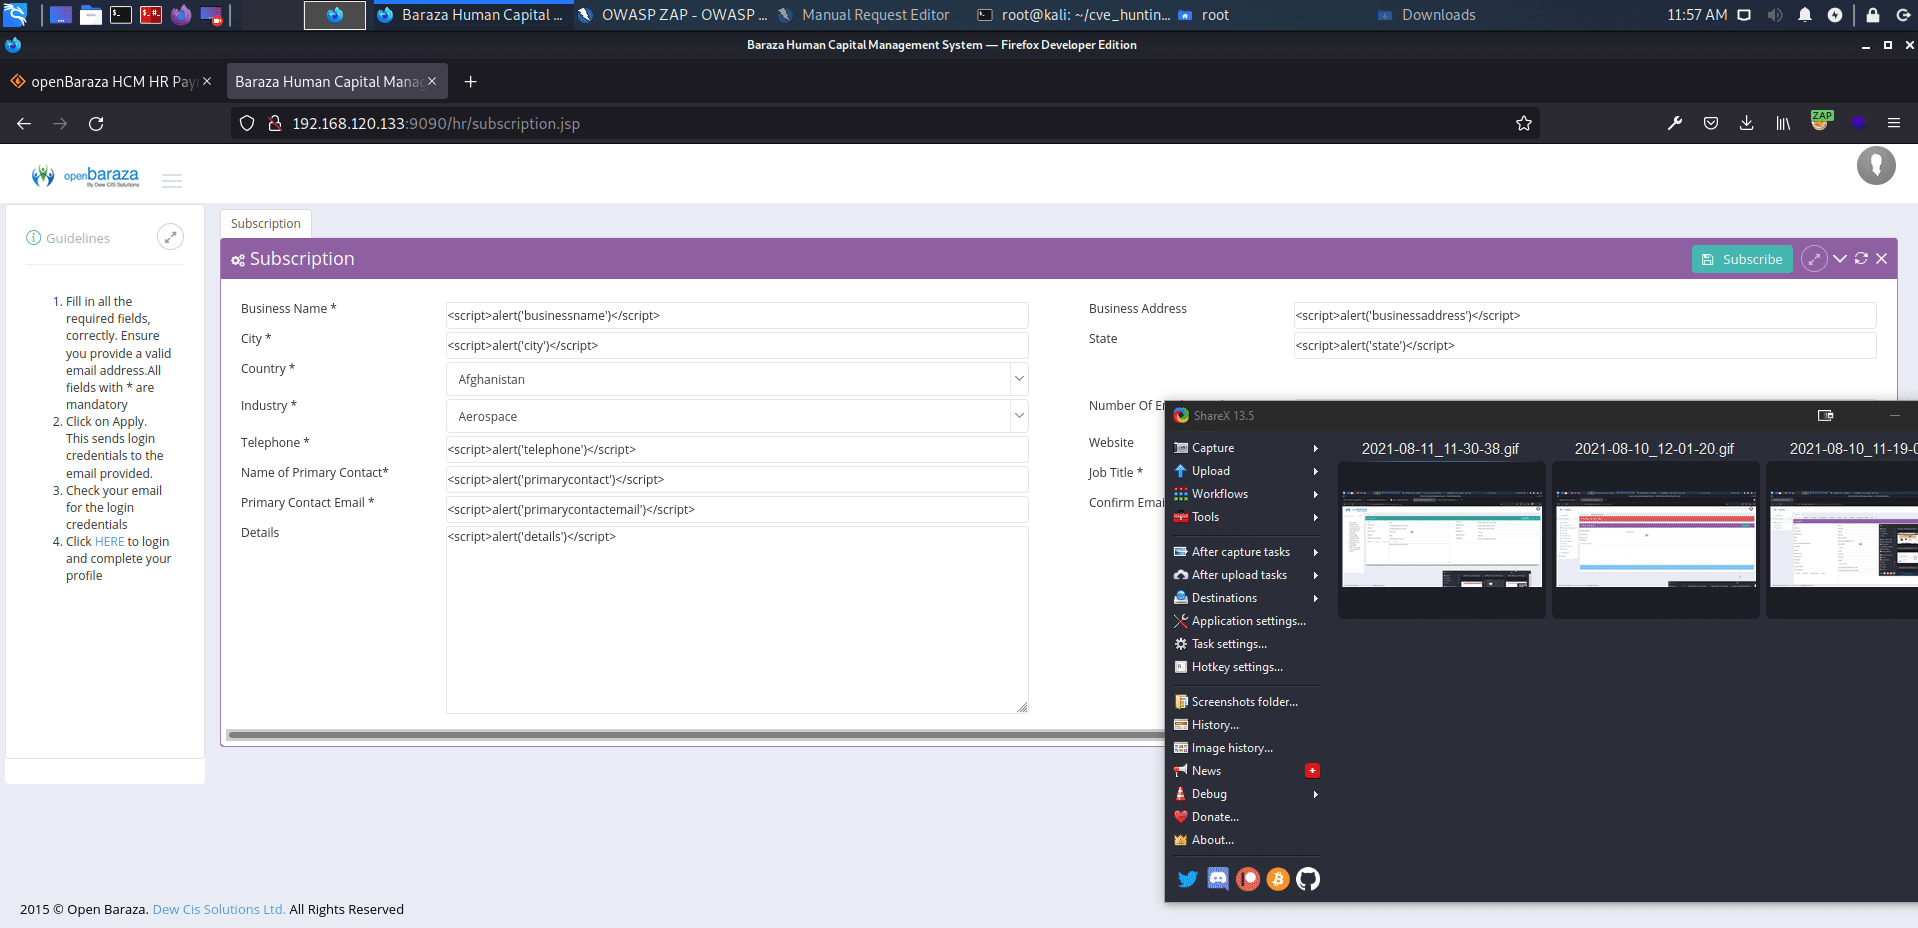Open ShareX Discord link

(x=1218, y=879)
